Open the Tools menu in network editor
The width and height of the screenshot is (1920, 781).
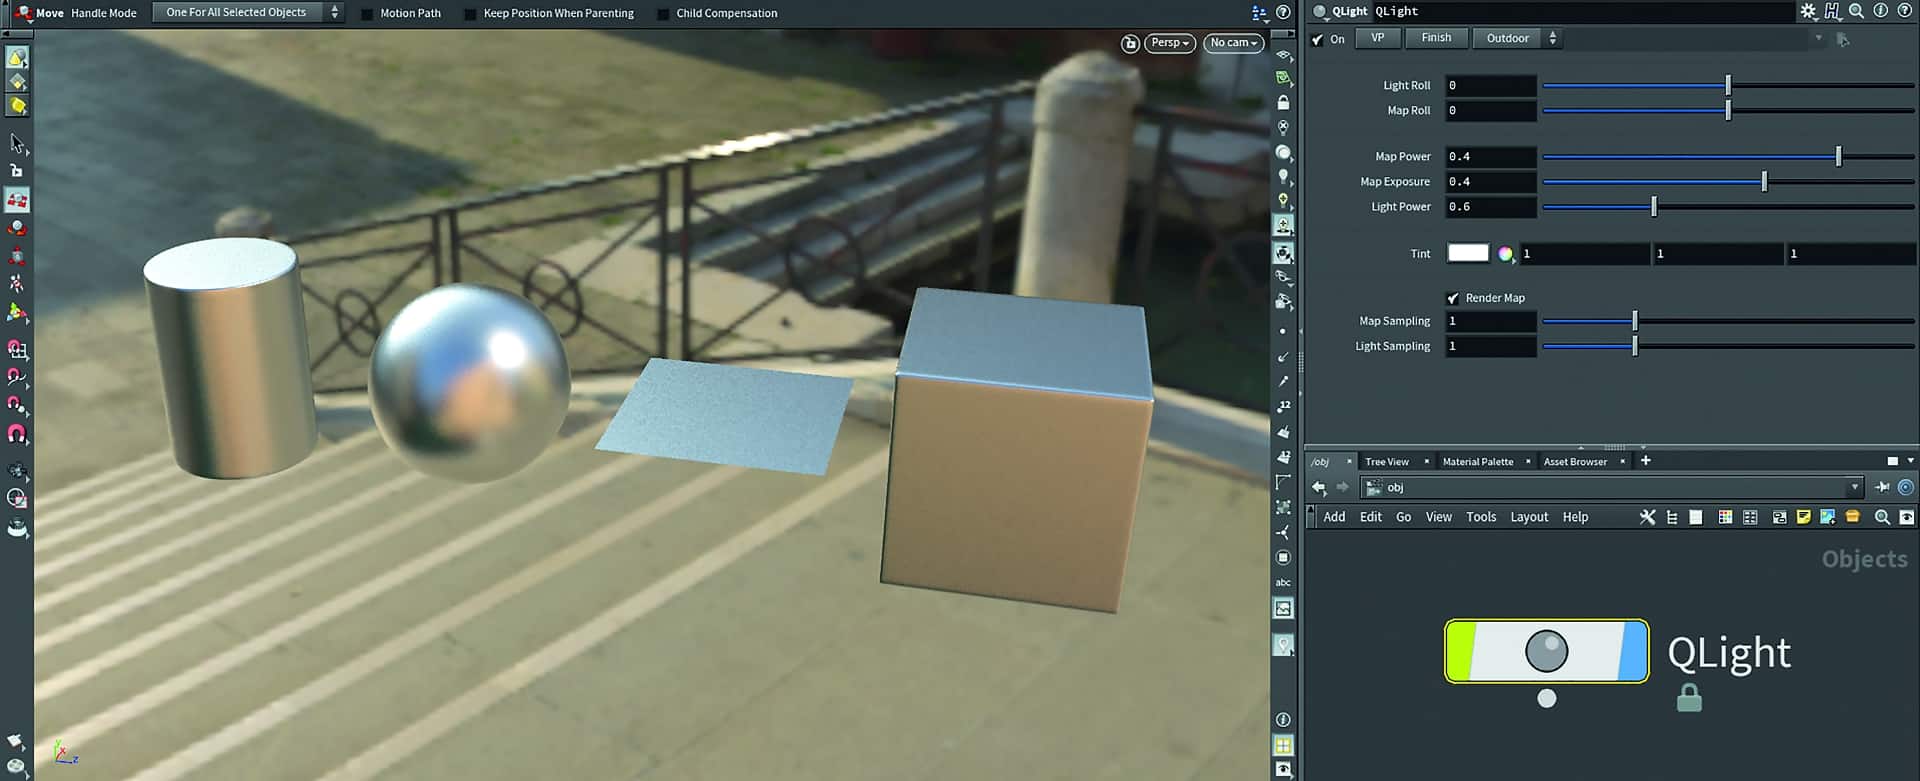click(1481, 517)
